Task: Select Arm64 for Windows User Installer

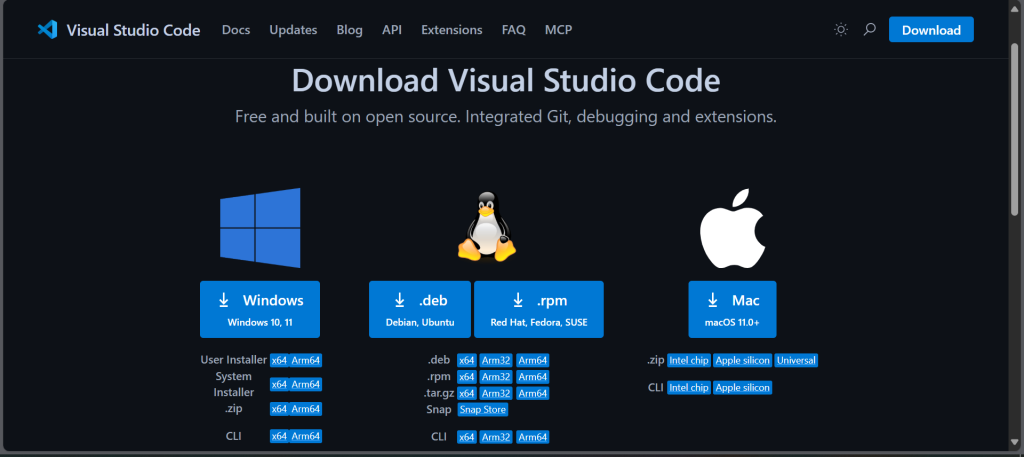Action: [306, 360]
